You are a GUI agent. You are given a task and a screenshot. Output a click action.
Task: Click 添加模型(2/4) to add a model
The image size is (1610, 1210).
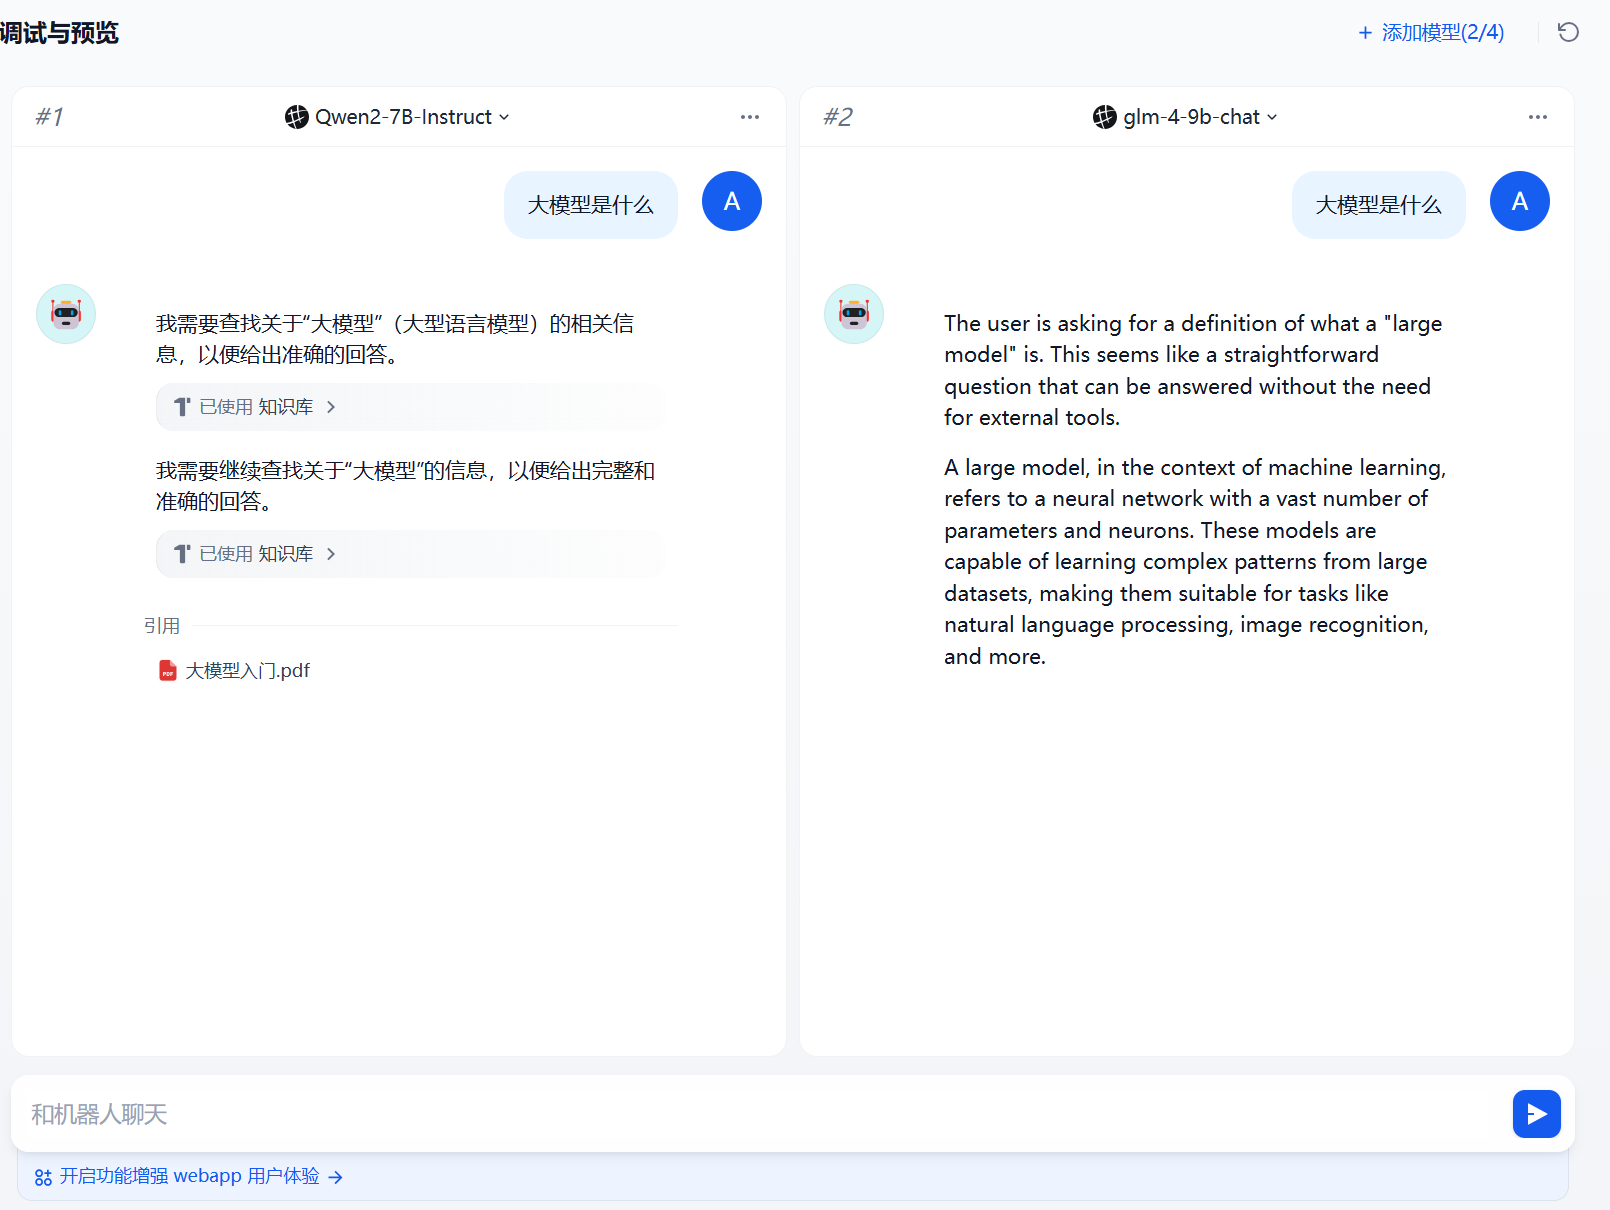[x=1431, y=33]
